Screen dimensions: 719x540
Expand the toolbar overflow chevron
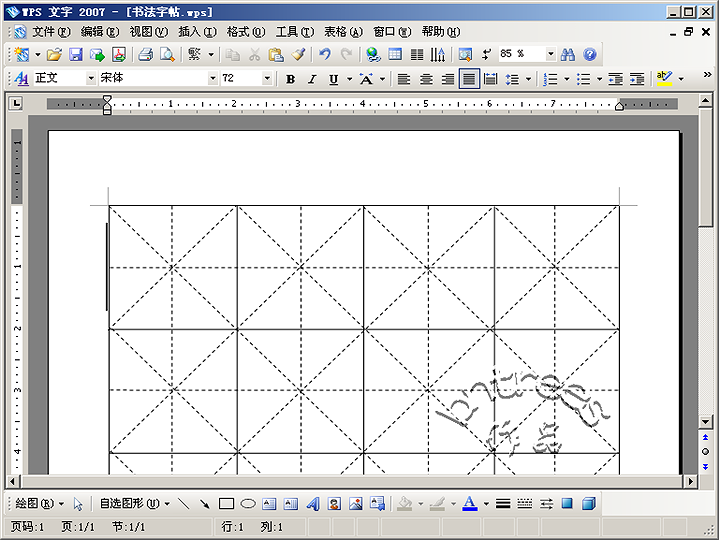coord(707,75)
